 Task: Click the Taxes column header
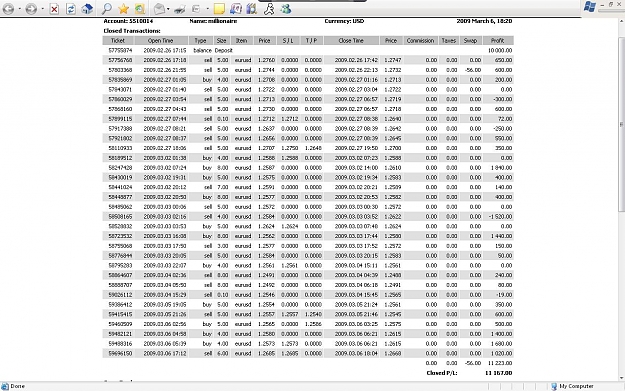pyautogui.click(x=449, y=41)
